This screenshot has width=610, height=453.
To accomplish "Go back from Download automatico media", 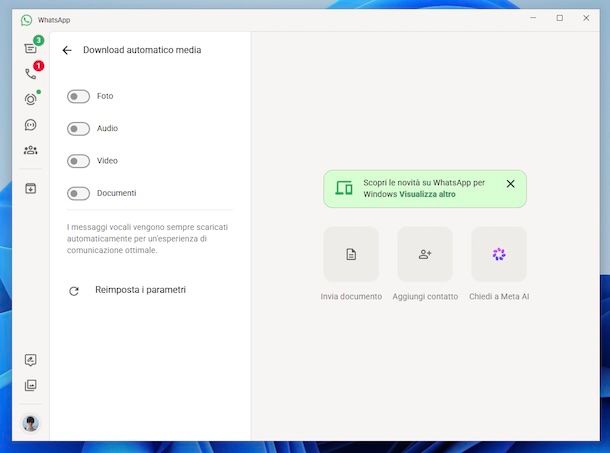I will [x=67, y=50].
